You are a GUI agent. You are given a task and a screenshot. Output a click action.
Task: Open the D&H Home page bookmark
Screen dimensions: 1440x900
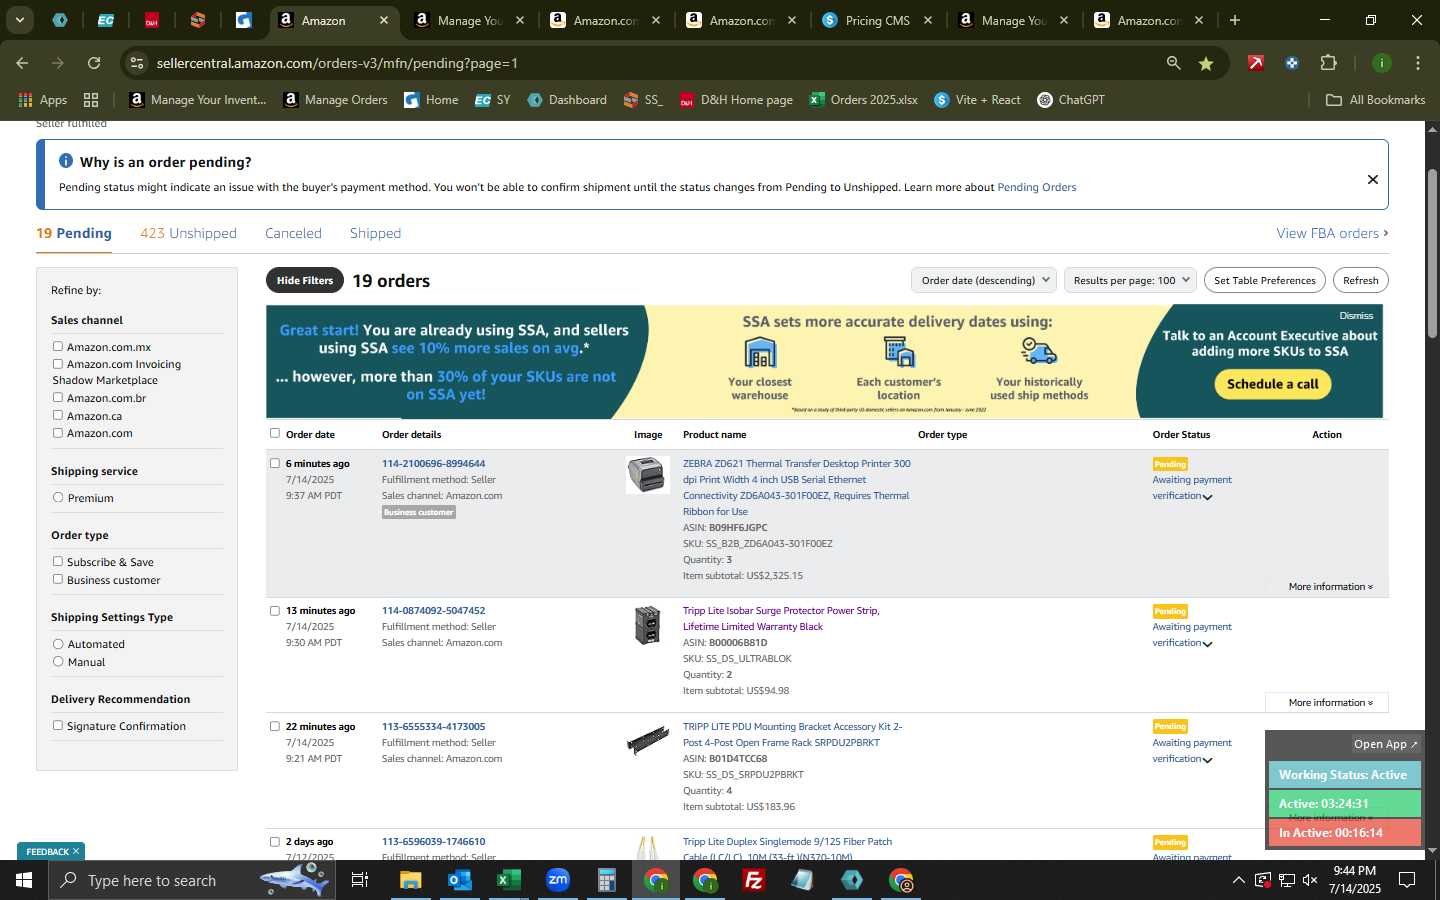pyautogui.click(x=736, y=100)
